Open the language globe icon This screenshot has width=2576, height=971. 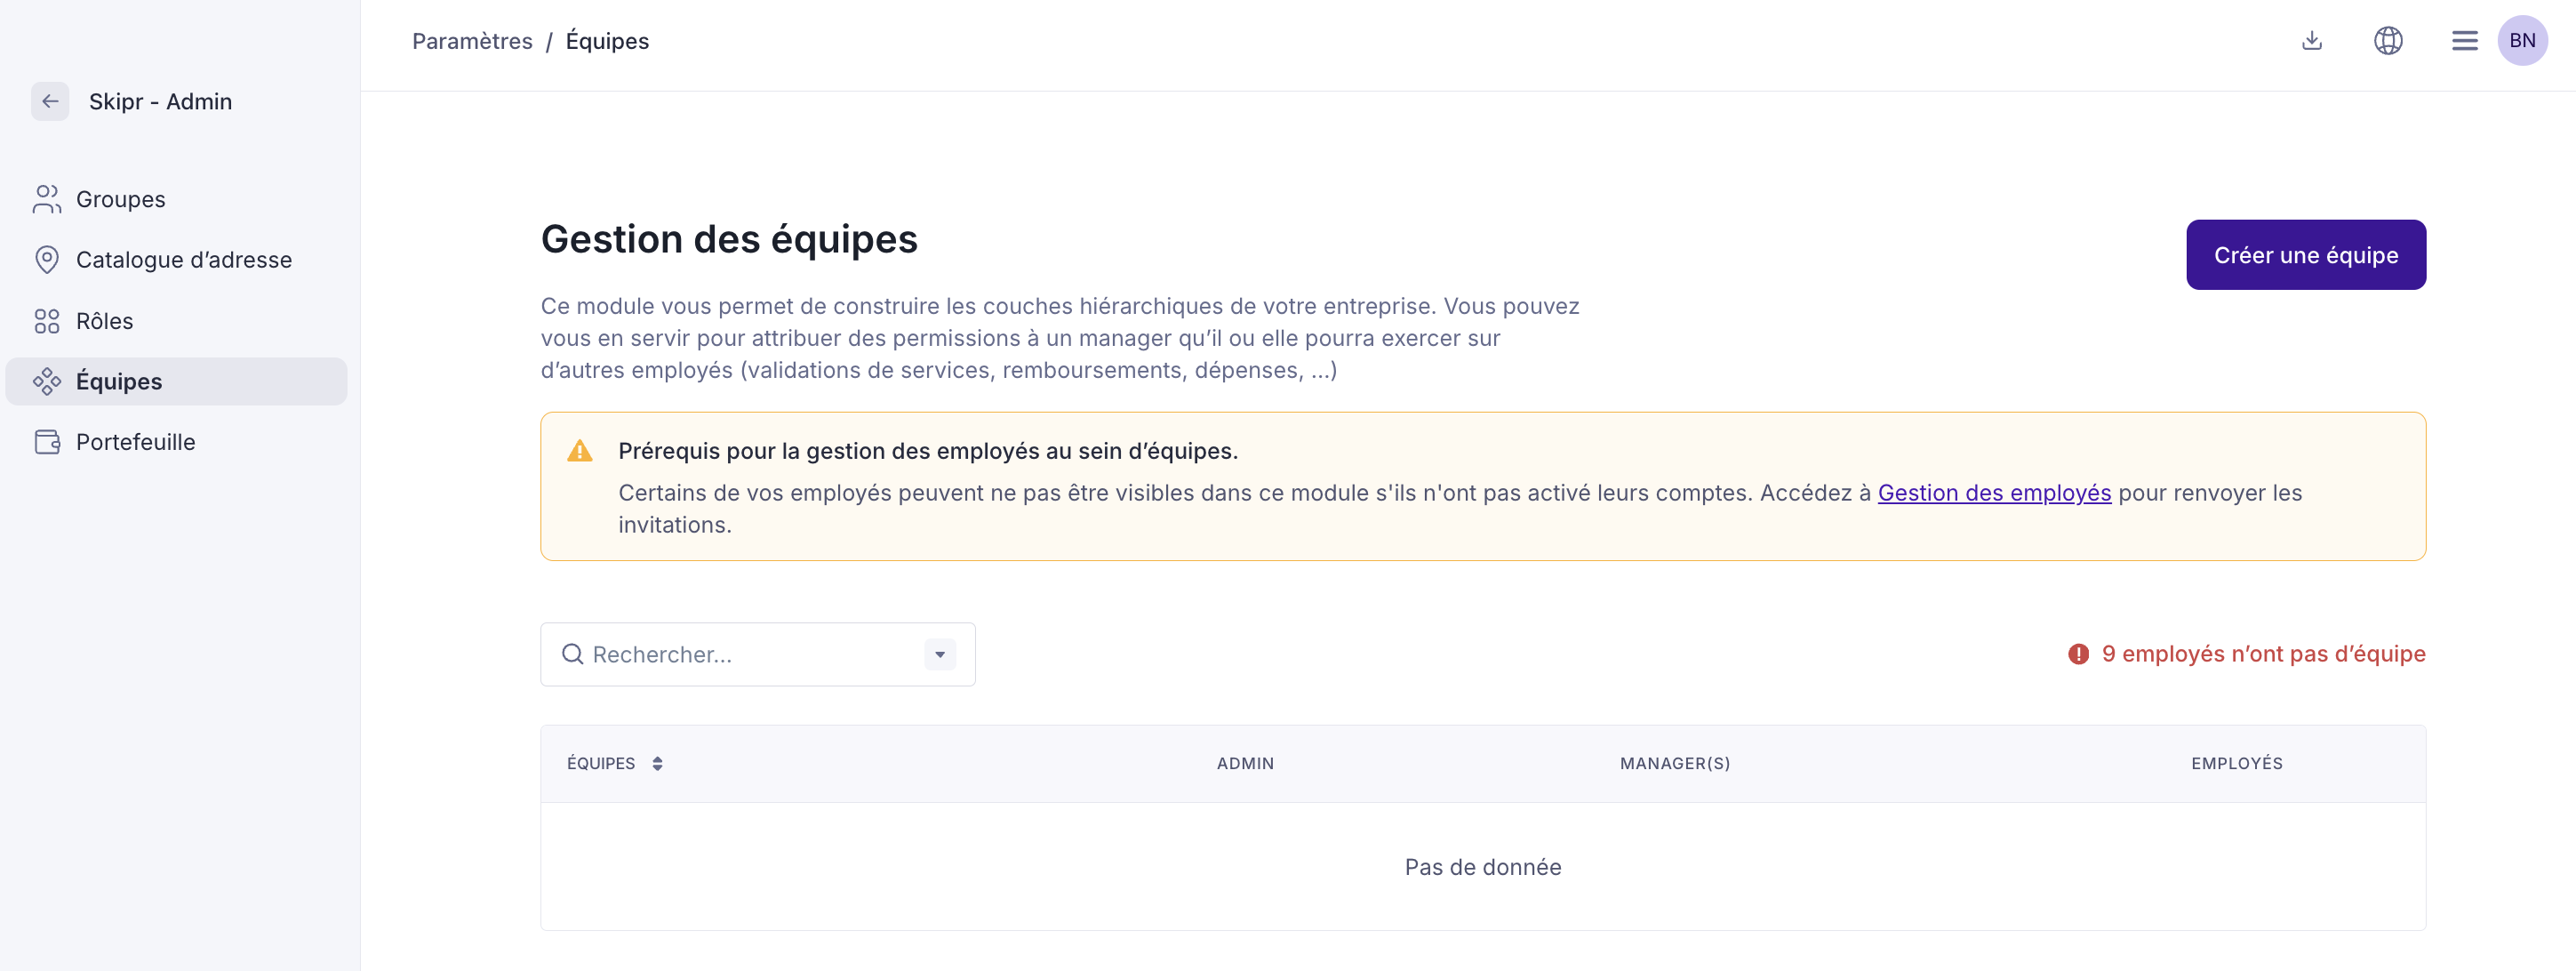(2389, 40)
